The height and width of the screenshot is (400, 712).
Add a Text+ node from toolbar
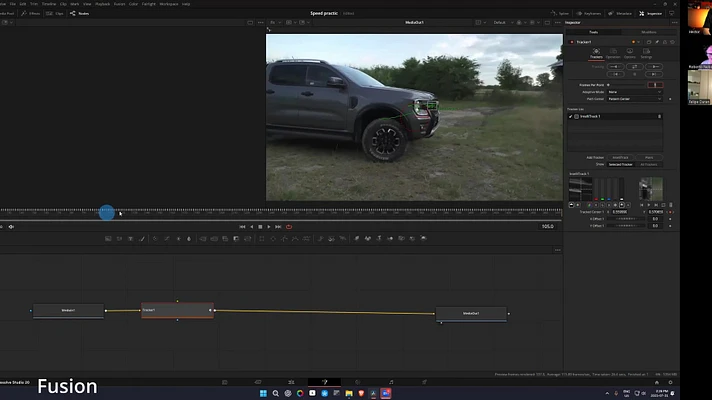tap(130, 238)
